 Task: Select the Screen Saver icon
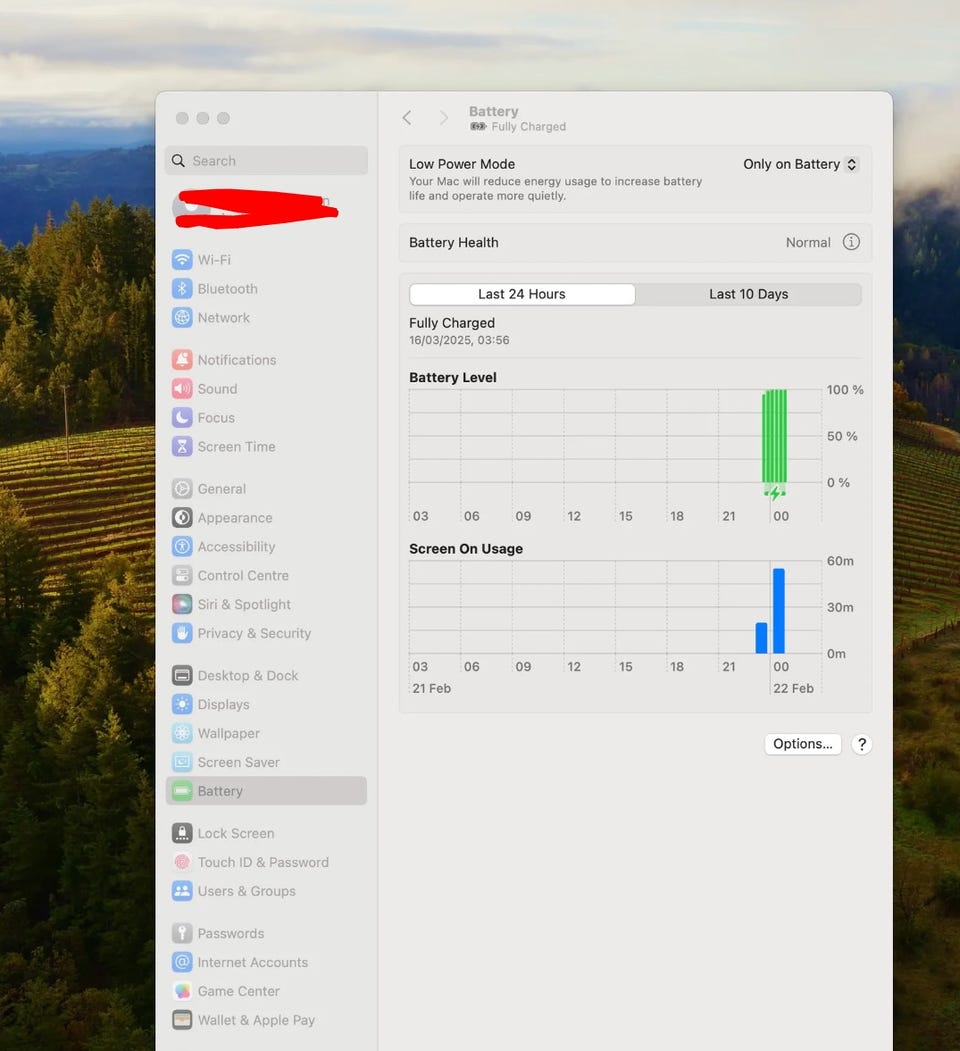(182, 761)
